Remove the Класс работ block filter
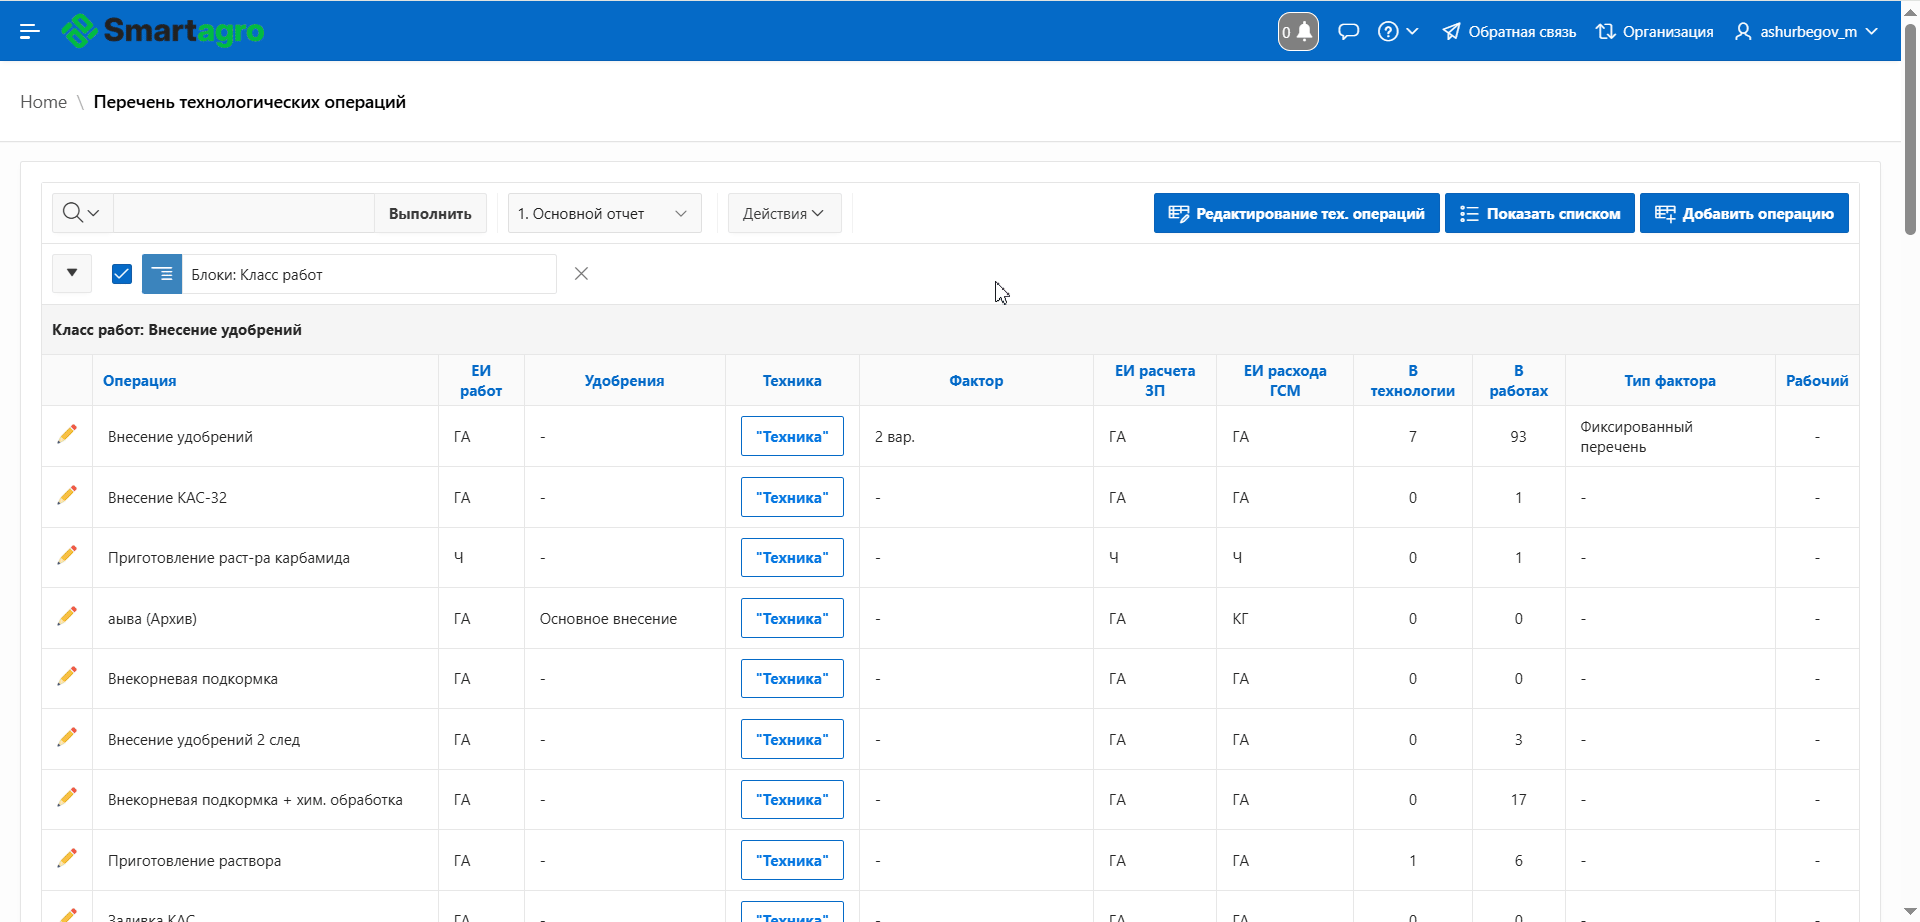Image resolution: width=1920 pixels, height=922 pixels. 581,274
